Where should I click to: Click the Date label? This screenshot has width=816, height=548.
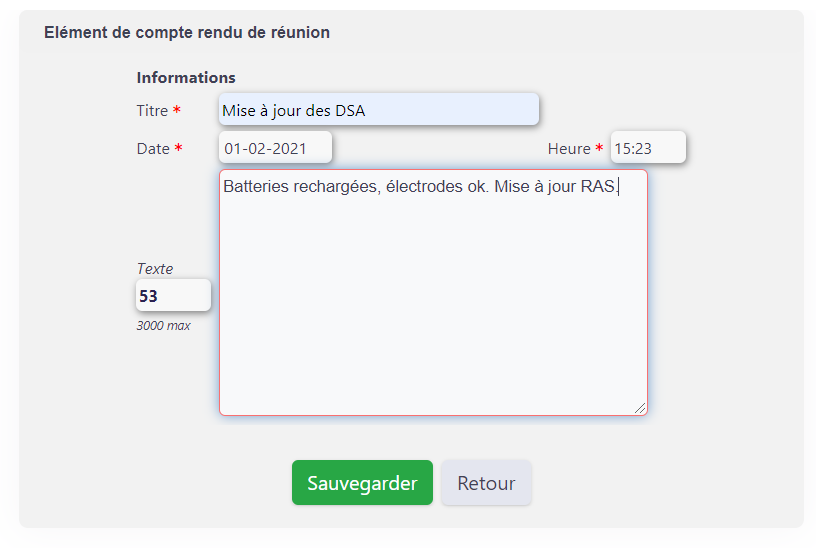[153, 149]
